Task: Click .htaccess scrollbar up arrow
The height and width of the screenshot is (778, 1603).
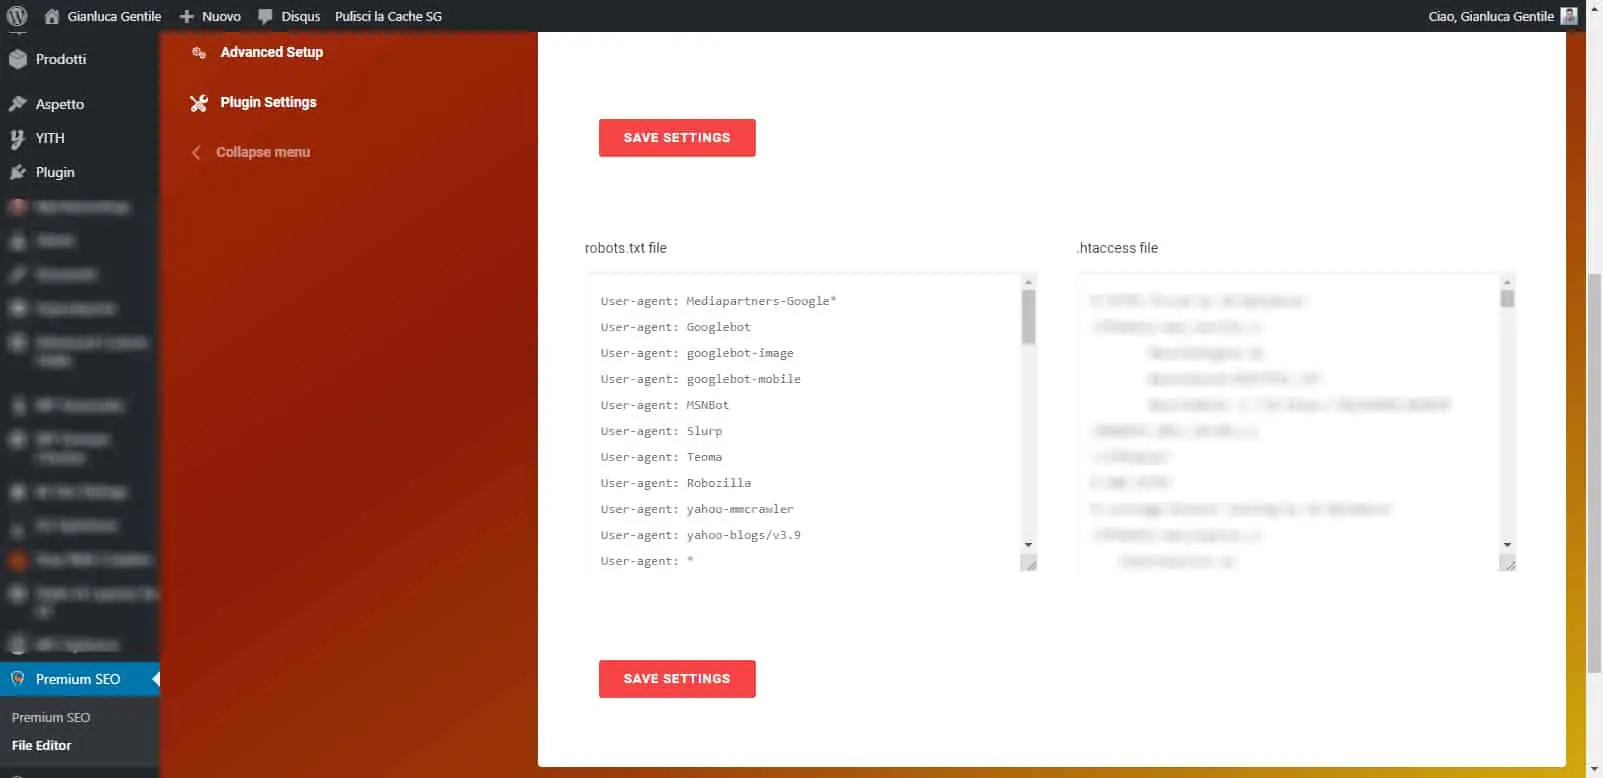Action: [x=1507, y=282]
